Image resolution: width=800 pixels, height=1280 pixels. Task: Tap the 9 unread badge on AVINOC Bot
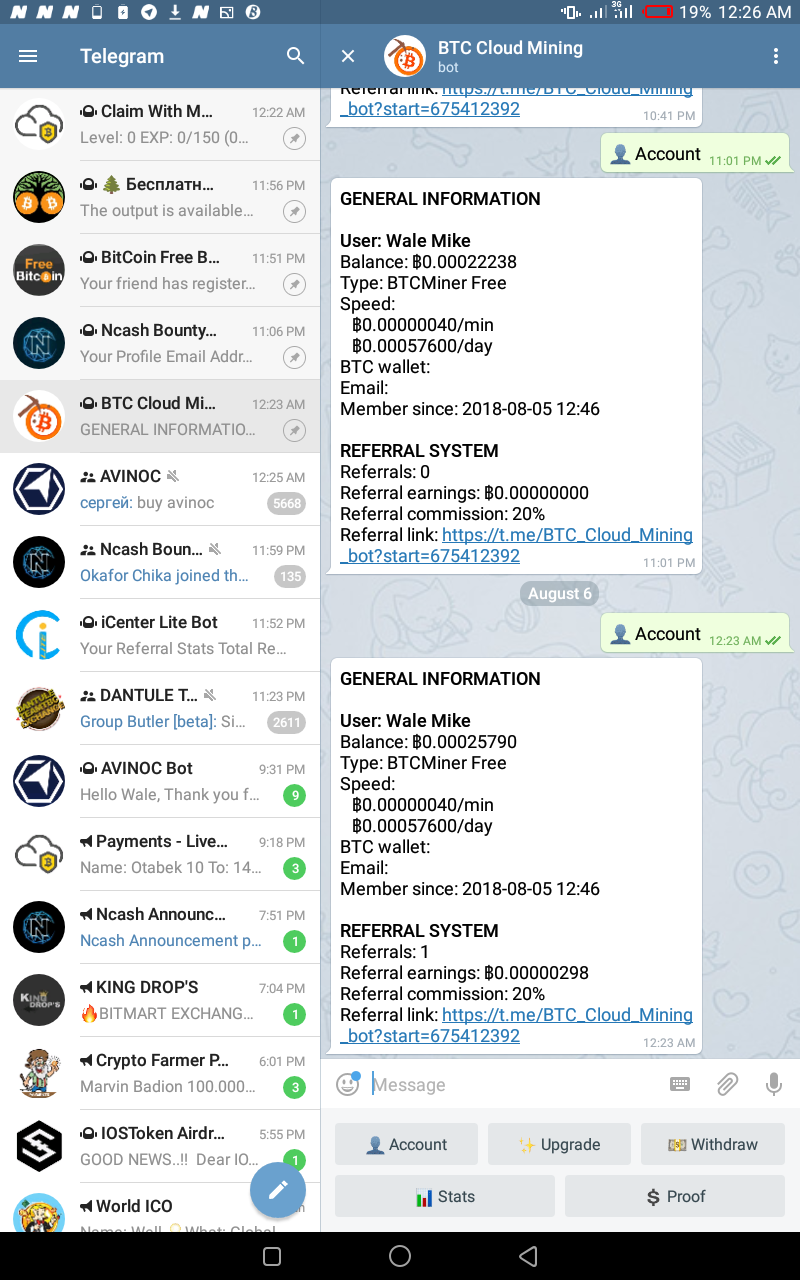294,796
